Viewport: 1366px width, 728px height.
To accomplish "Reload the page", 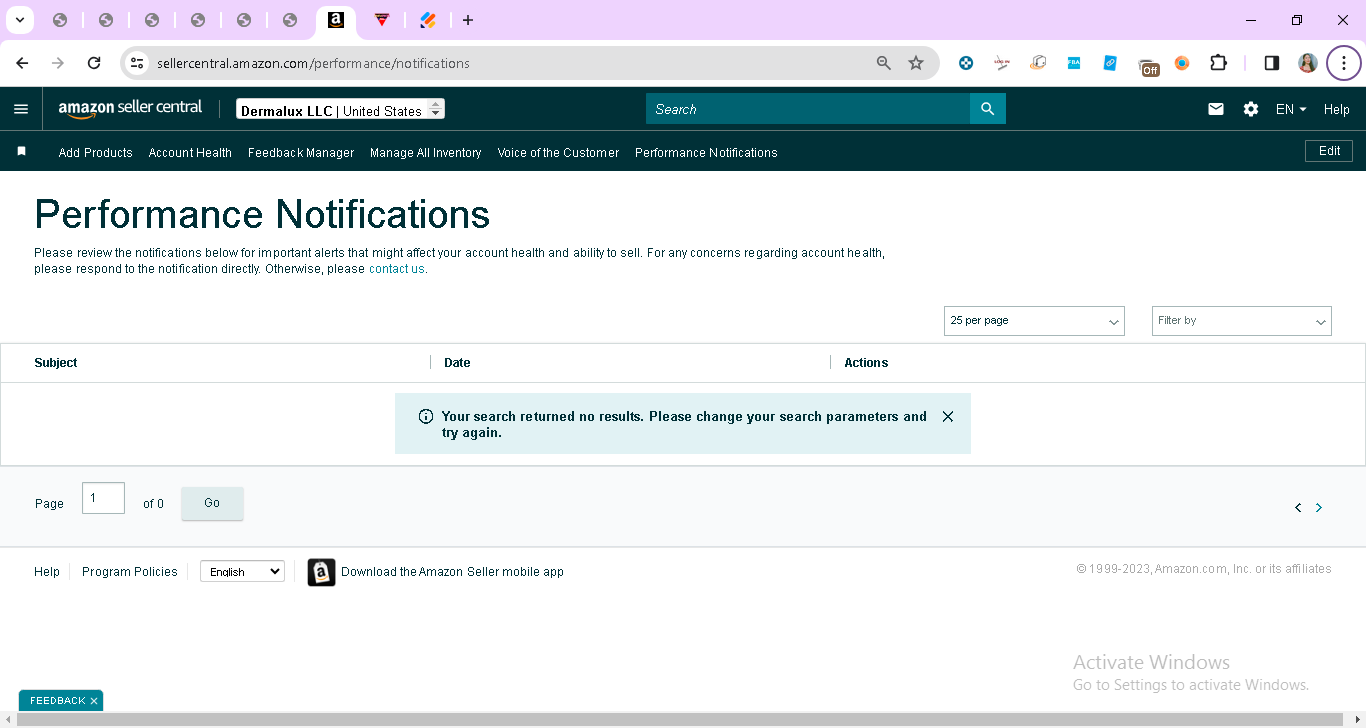I will [94, 63].
